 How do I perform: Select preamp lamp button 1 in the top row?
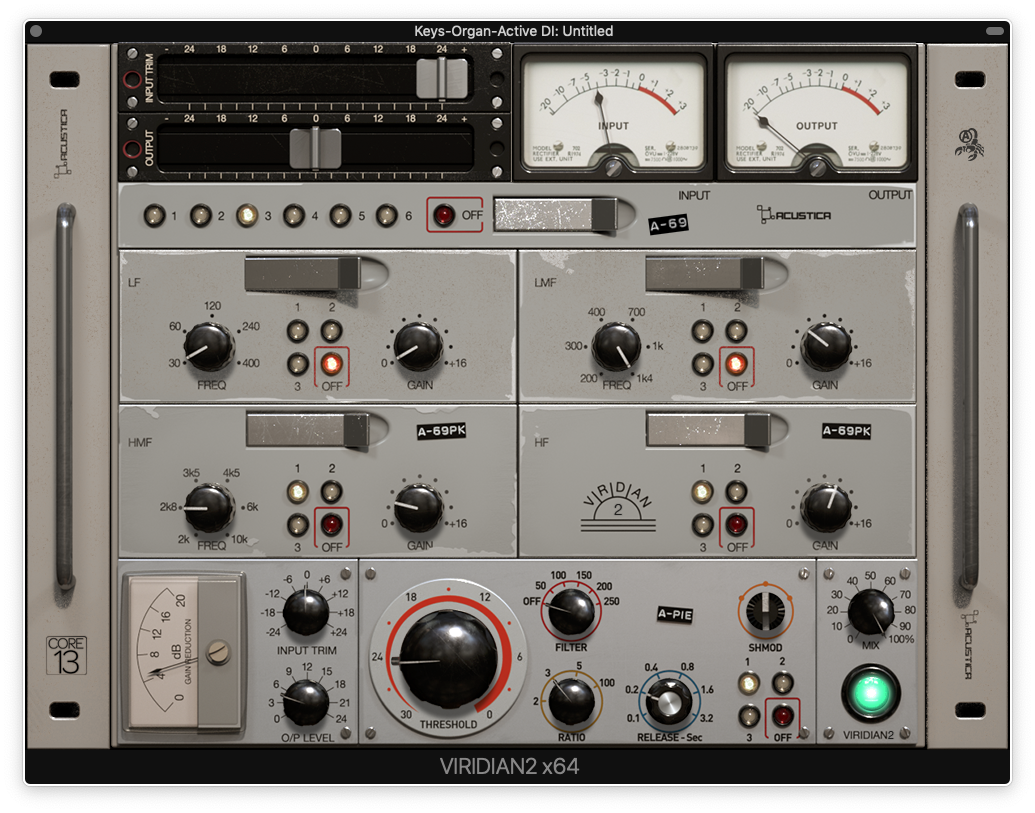(154, 215)
